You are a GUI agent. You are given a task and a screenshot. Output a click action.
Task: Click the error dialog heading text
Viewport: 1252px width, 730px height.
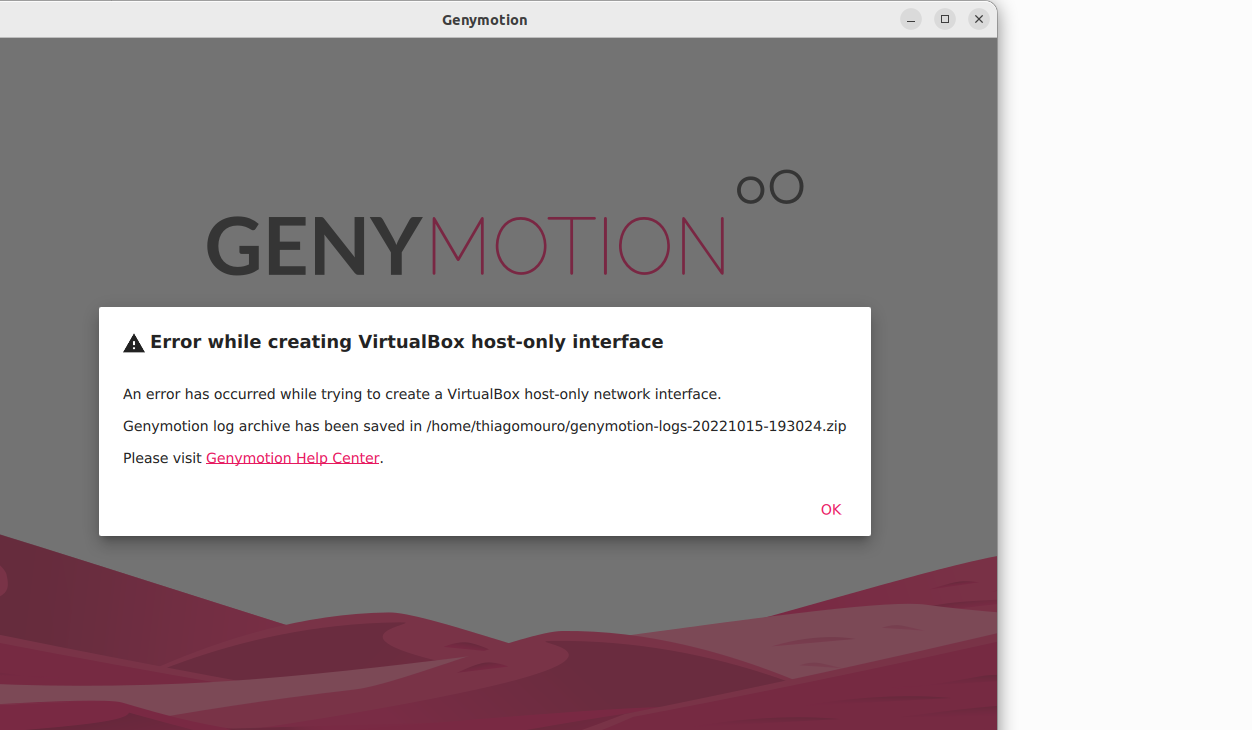coord(407,342)
